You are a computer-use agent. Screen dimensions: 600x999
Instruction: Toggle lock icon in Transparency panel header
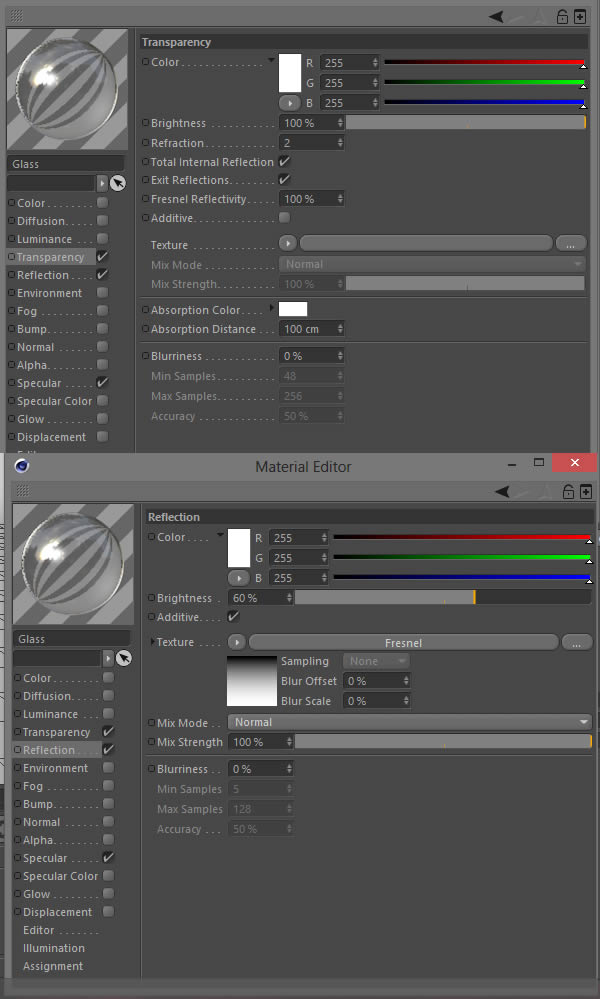562,17
